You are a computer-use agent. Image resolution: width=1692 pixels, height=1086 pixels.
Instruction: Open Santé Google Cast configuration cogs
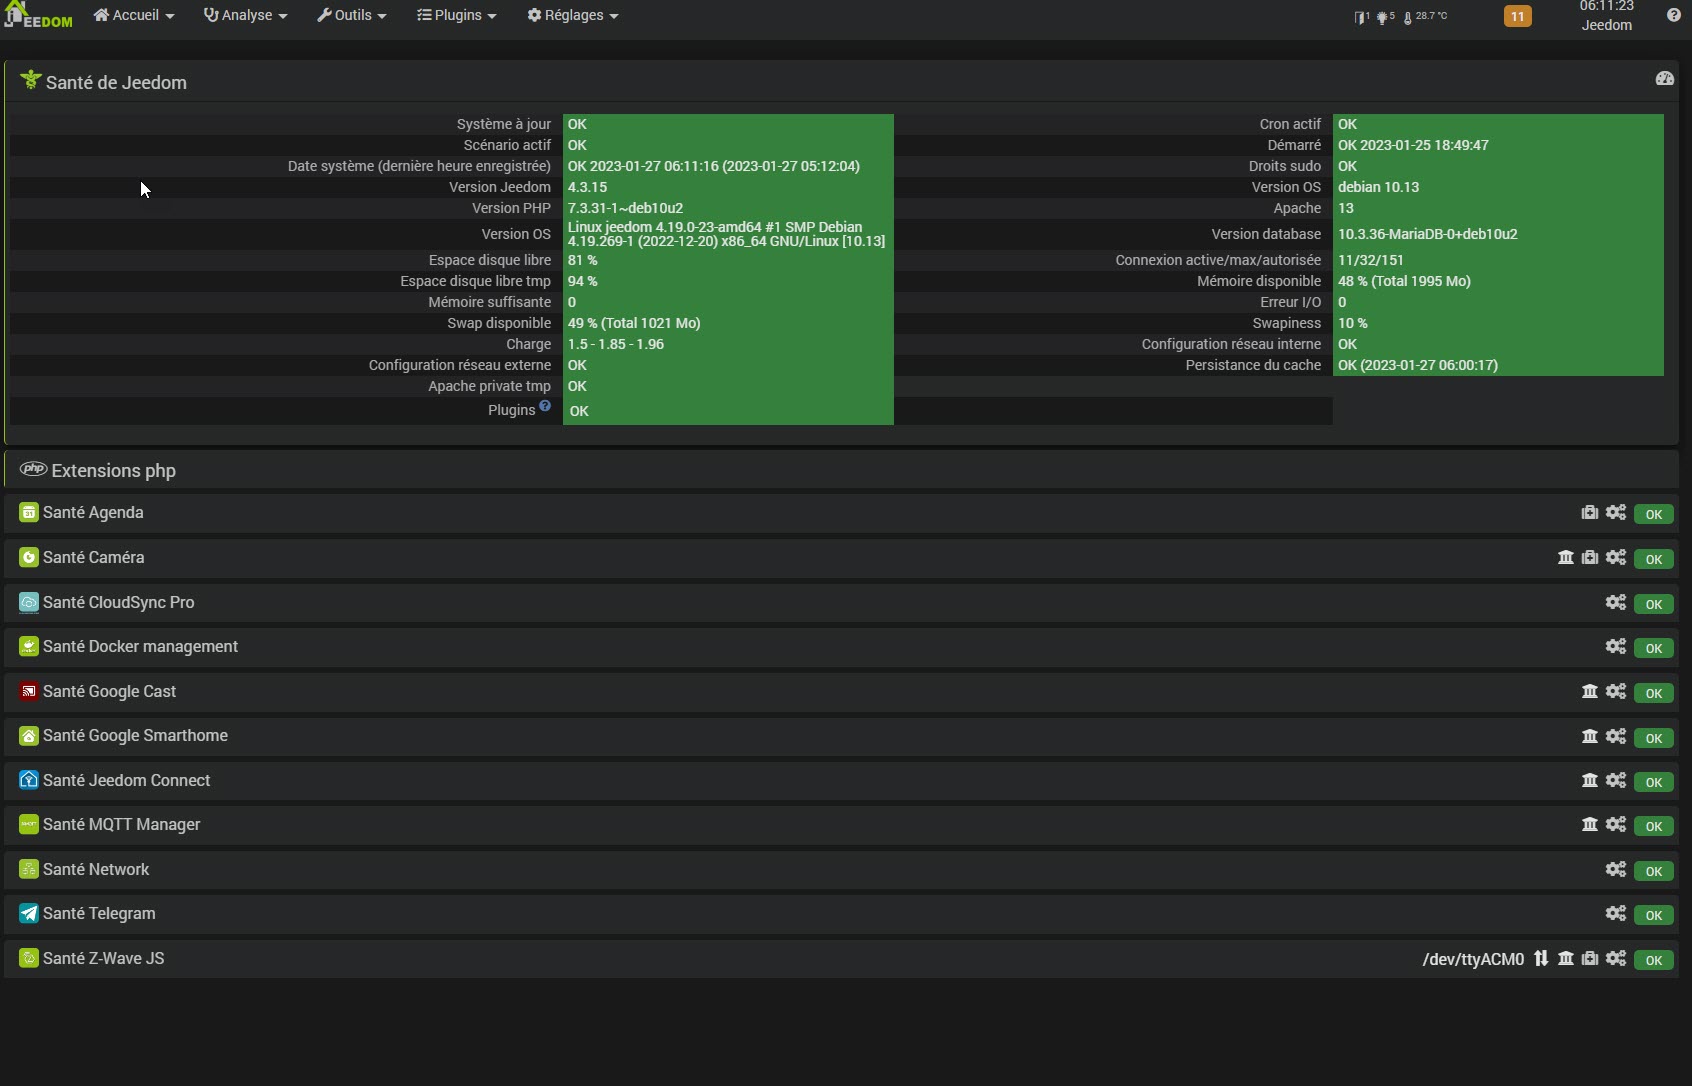1616,691
